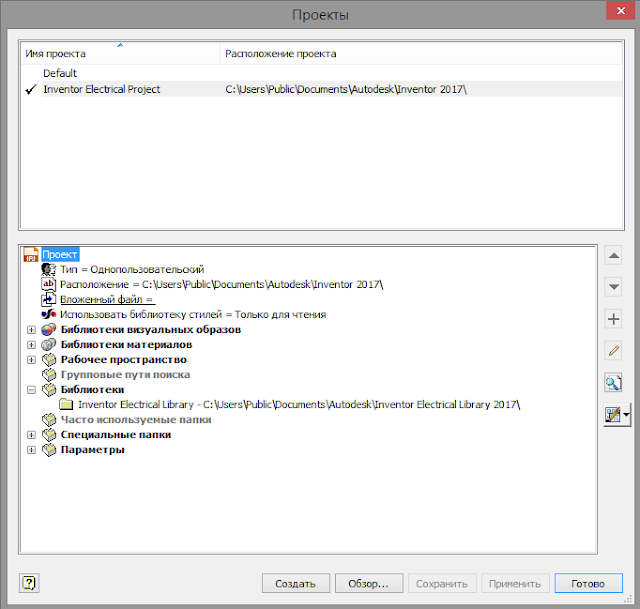Select Вложенный файл = row
Image resolution: width=640 pixels, height=609 pixels.
(x=107, y=299)
